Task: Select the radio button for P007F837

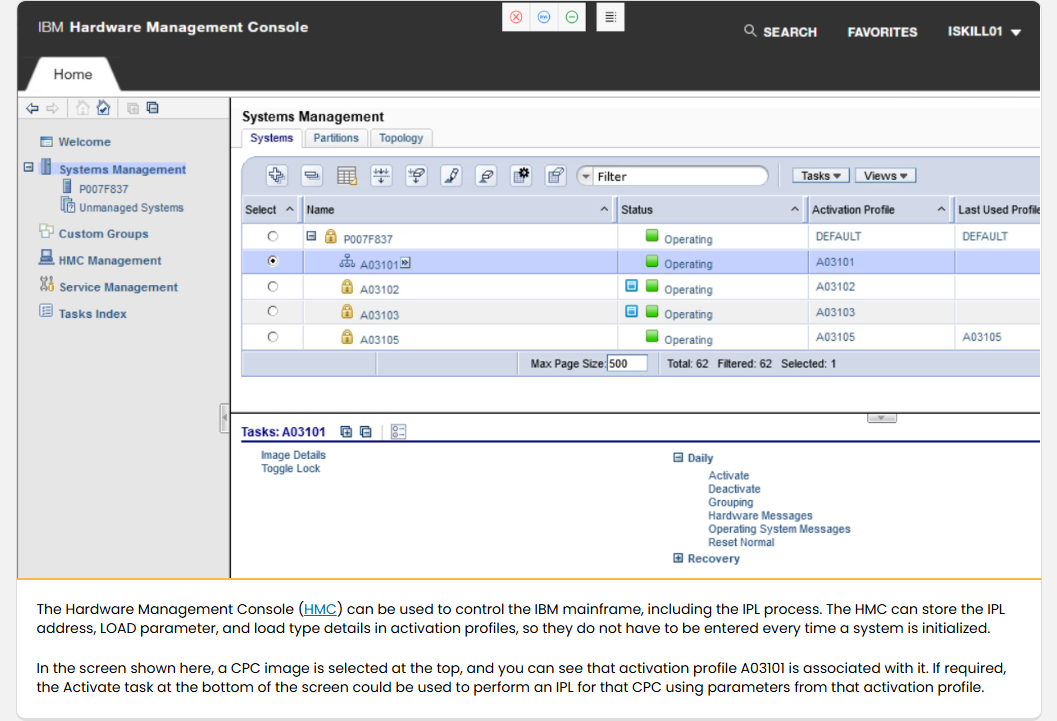Action: tap(272, 237)
